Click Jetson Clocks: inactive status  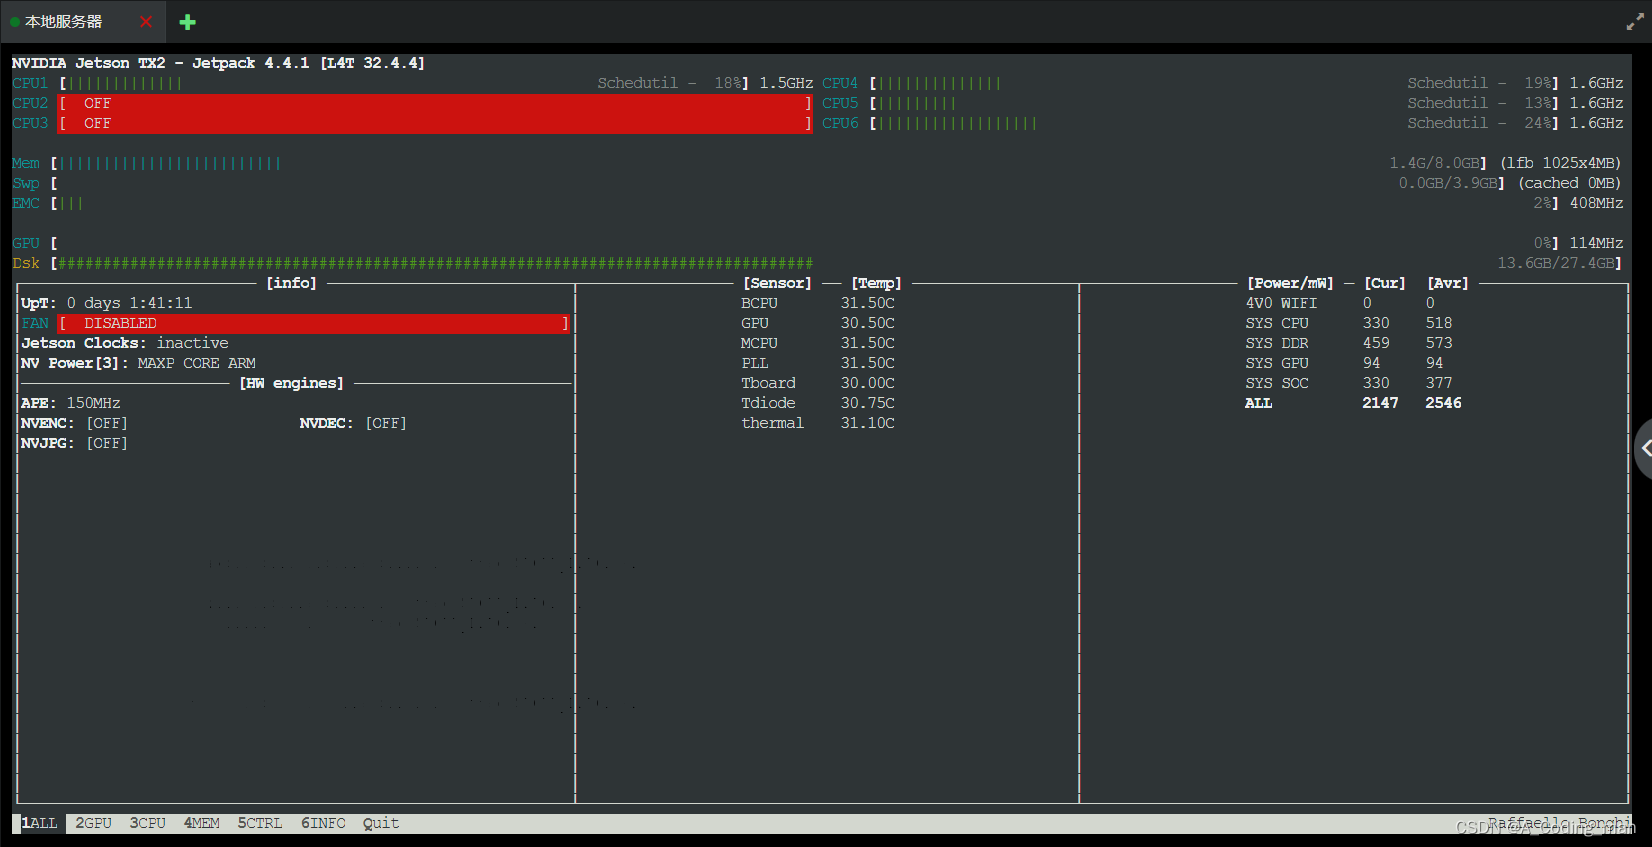point(125,343)
